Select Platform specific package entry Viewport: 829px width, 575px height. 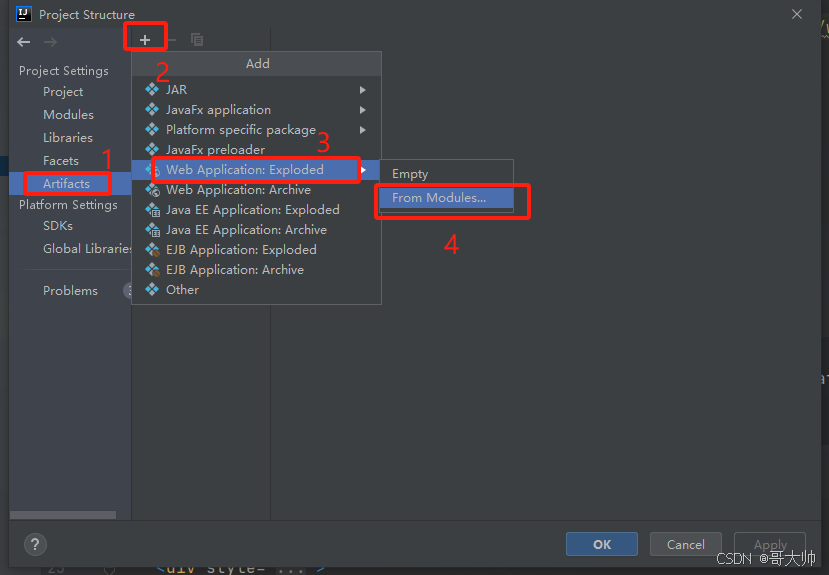pyautogui.click(x=256, y=129)
